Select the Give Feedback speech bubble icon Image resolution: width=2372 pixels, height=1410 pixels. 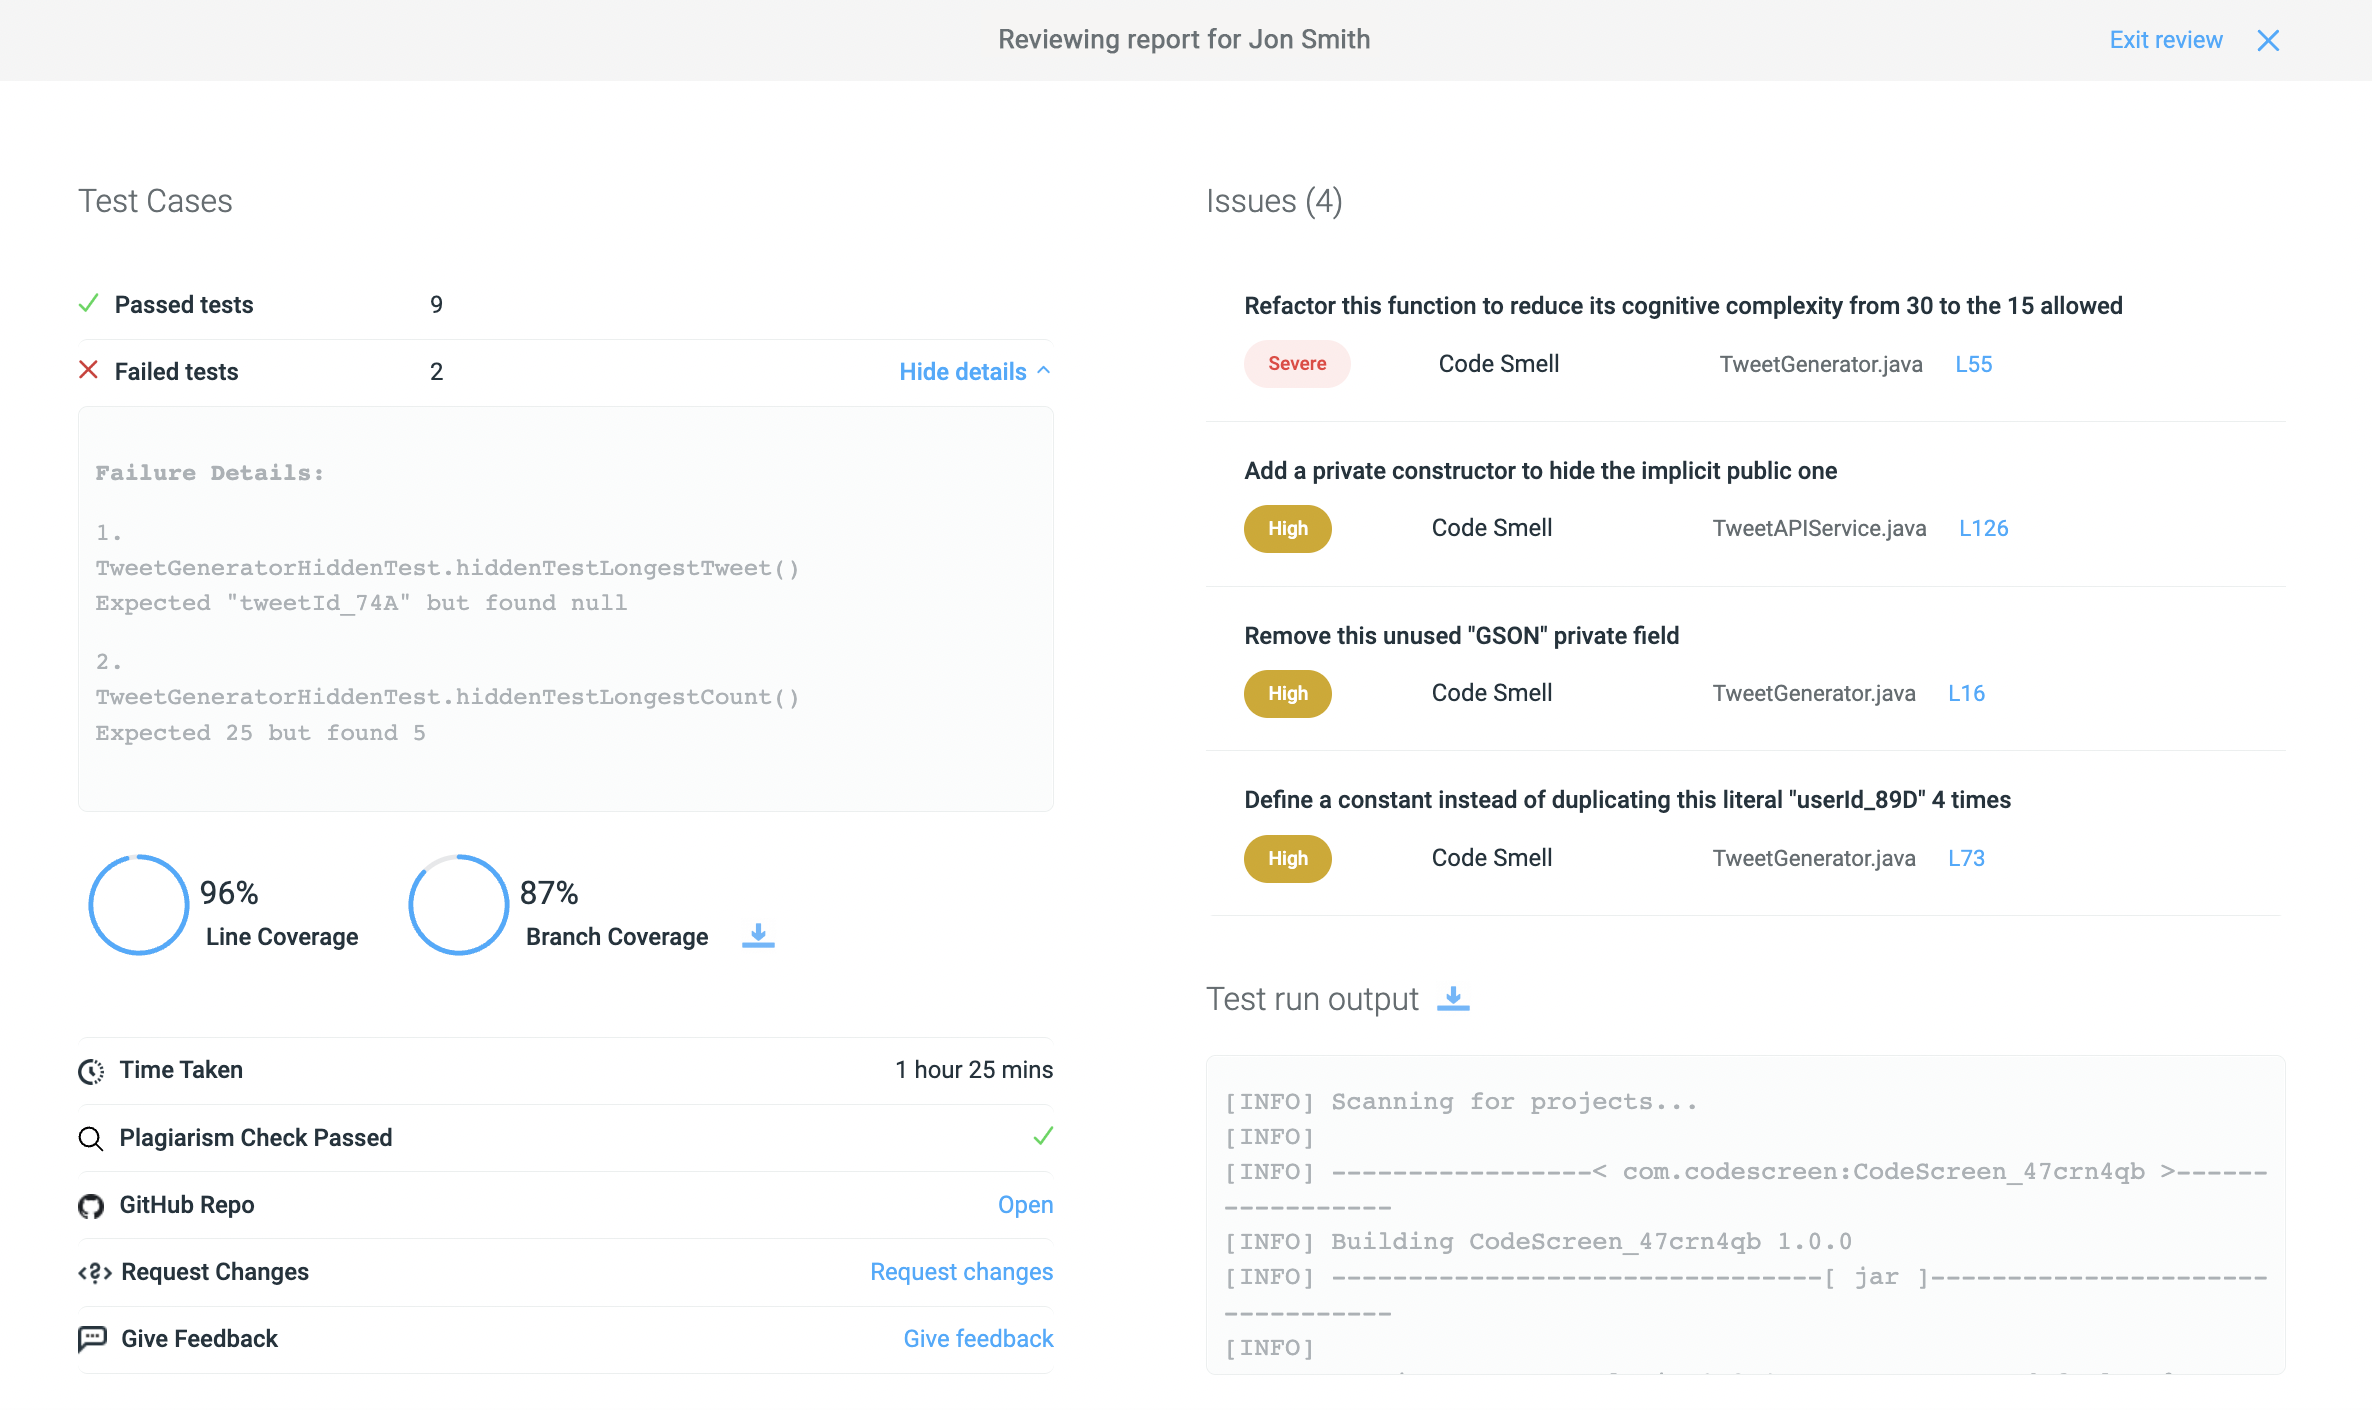point(92,1339)
